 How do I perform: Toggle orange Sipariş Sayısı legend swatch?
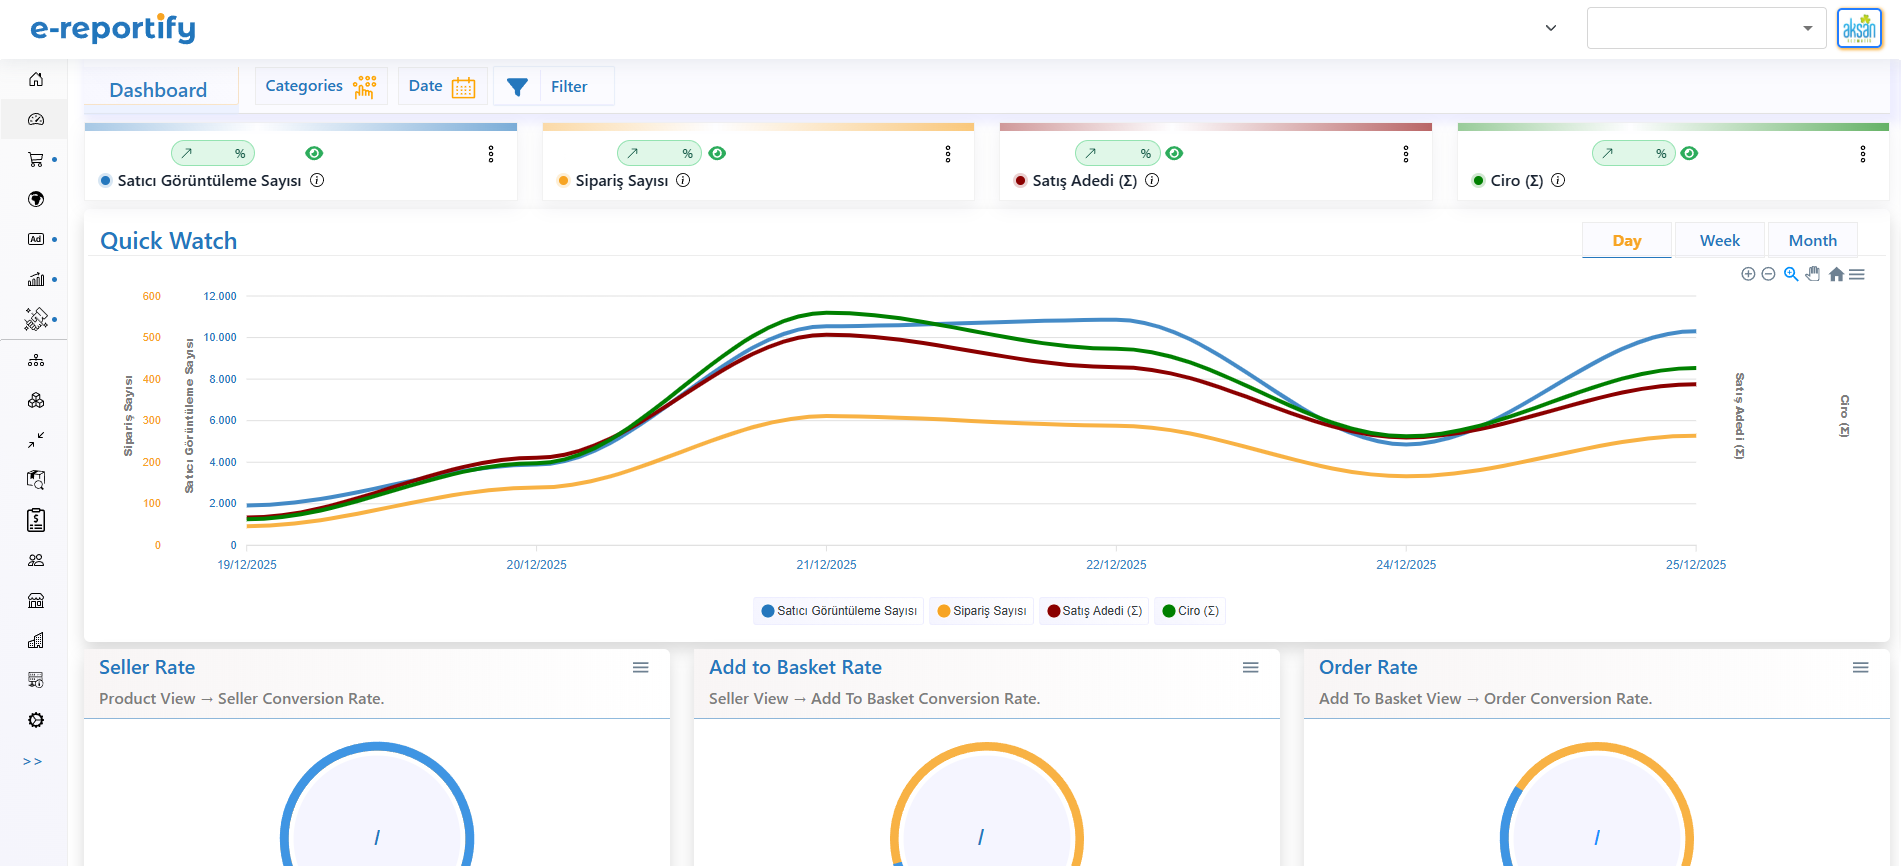click(x=944, y=611)
